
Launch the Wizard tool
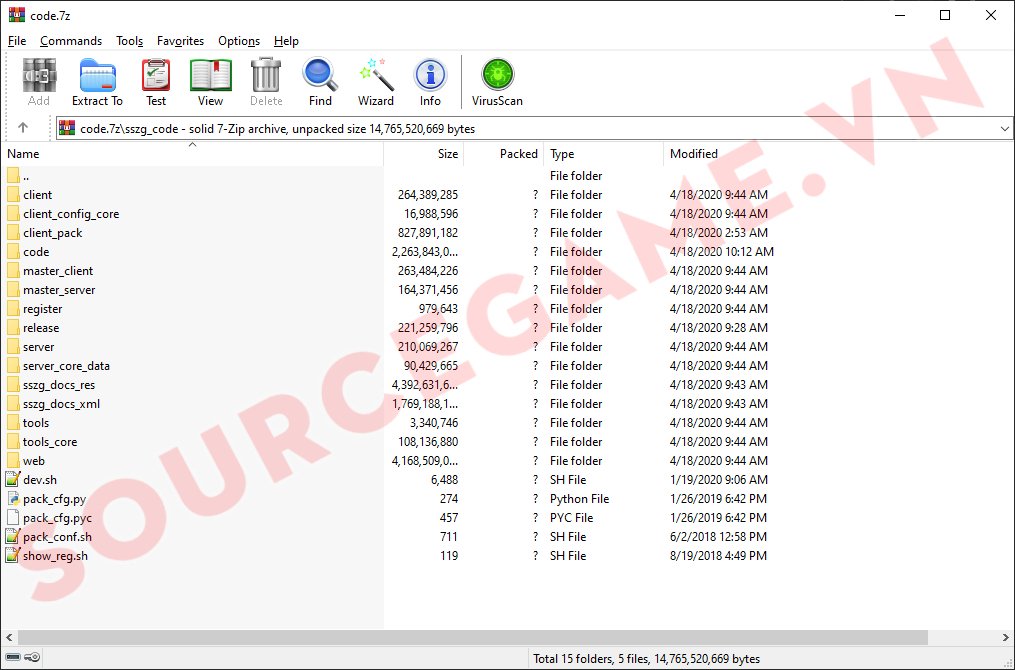coord(376,82)
